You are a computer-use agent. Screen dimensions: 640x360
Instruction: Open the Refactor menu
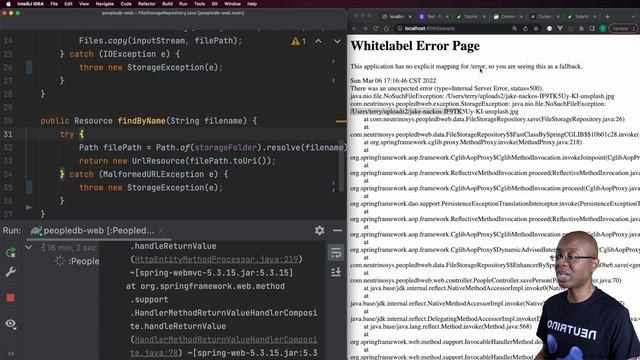[x=147, y=4]
